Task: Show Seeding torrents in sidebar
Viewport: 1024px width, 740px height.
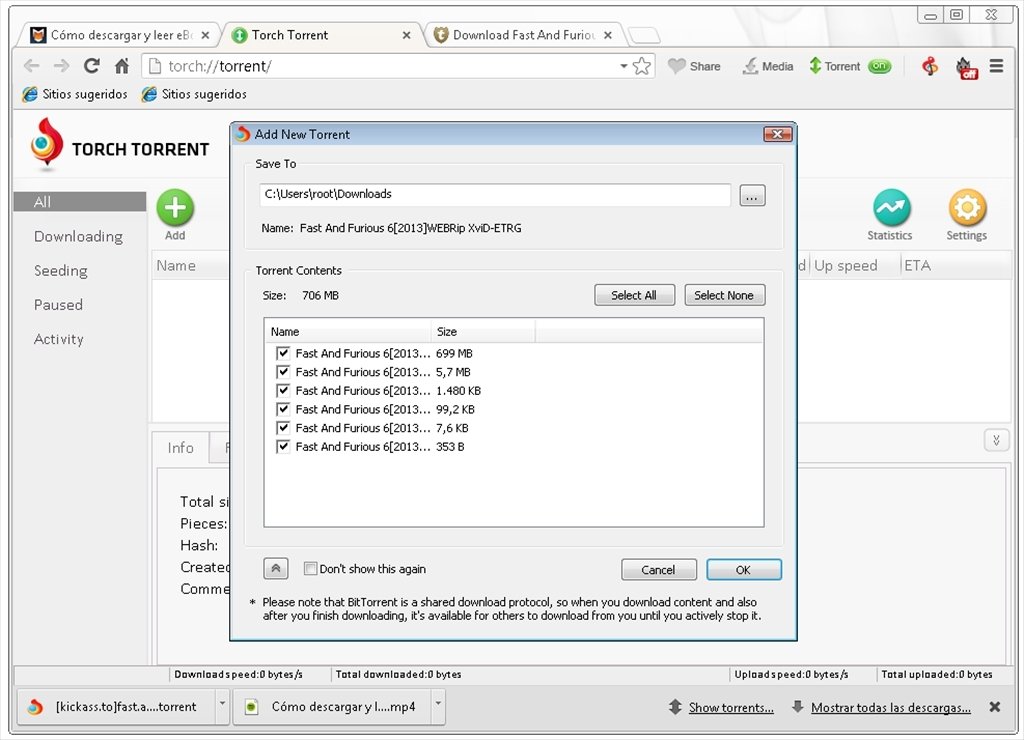Action: click(x=61, y=270)
